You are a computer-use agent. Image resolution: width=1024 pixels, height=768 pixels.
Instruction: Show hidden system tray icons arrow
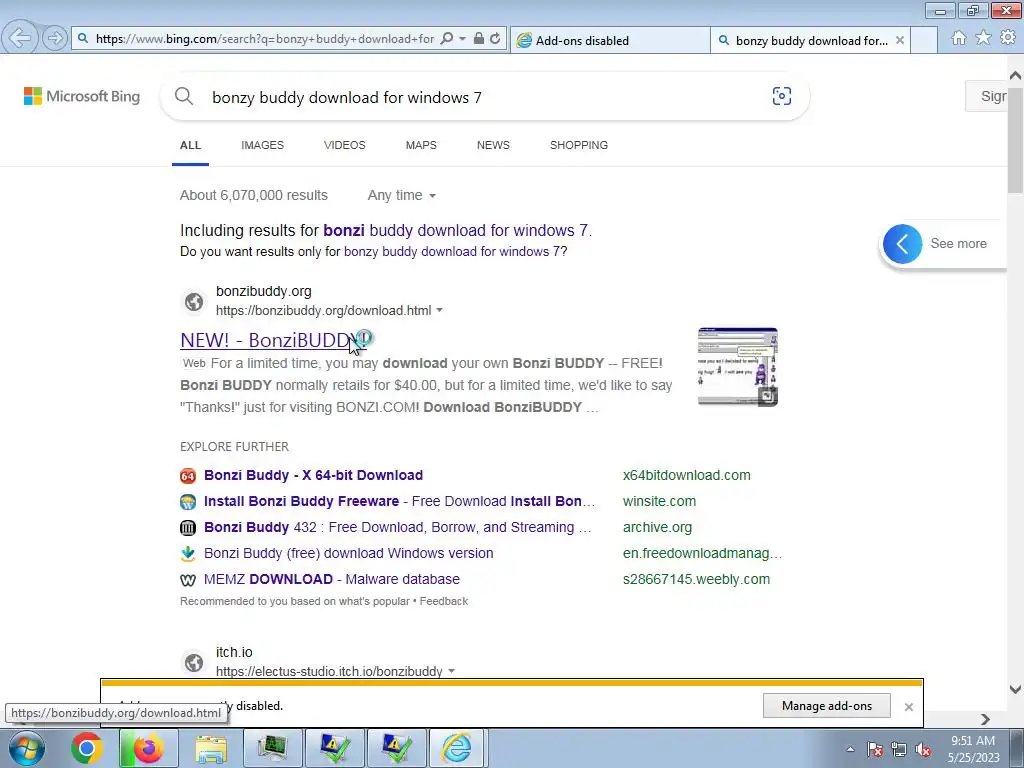click(850, 749)
